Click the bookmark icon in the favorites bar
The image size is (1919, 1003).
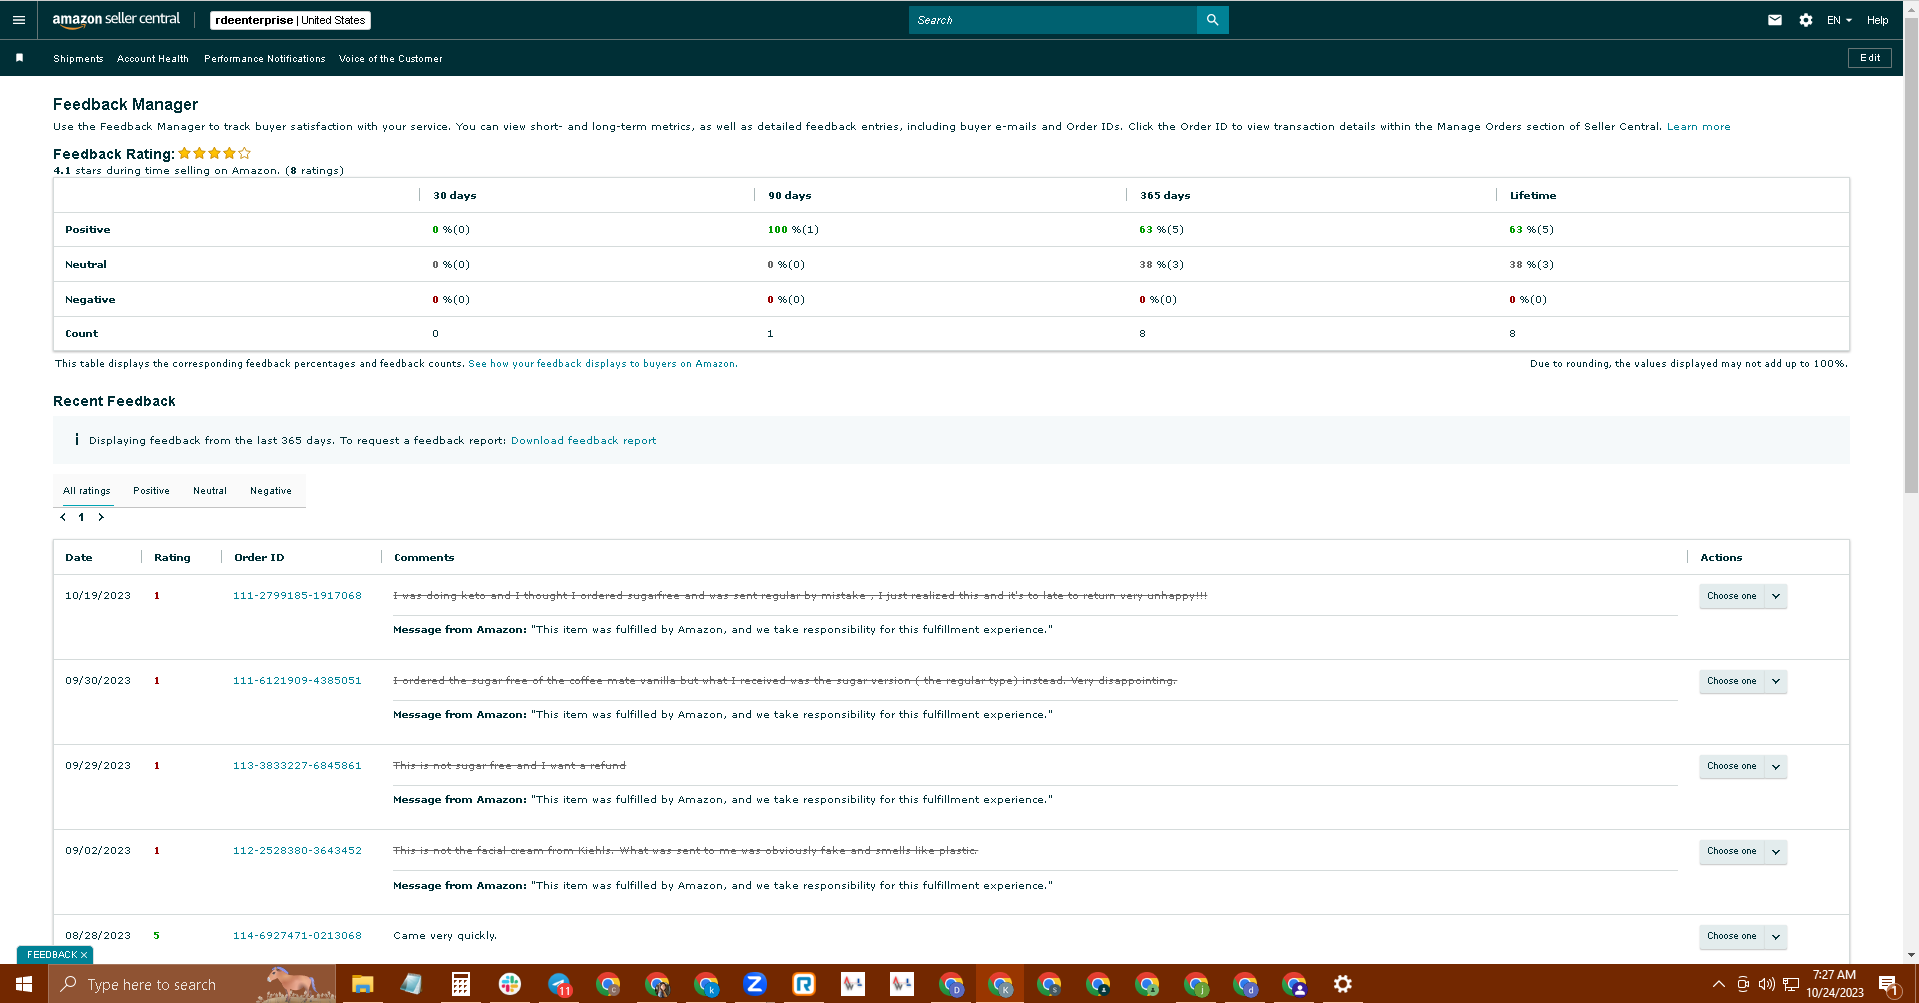point(19,58)
